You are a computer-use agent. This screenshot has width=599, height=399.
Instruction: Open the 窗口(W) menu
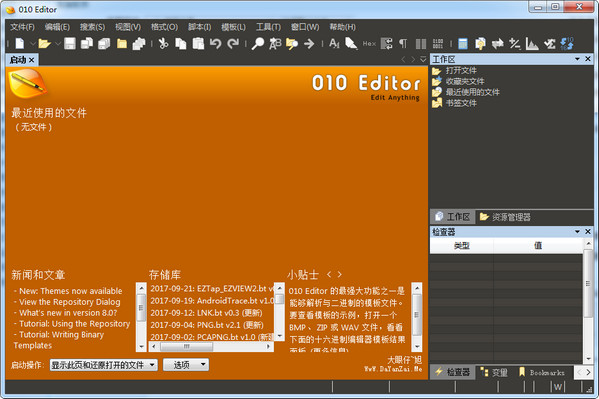[305, 27]
